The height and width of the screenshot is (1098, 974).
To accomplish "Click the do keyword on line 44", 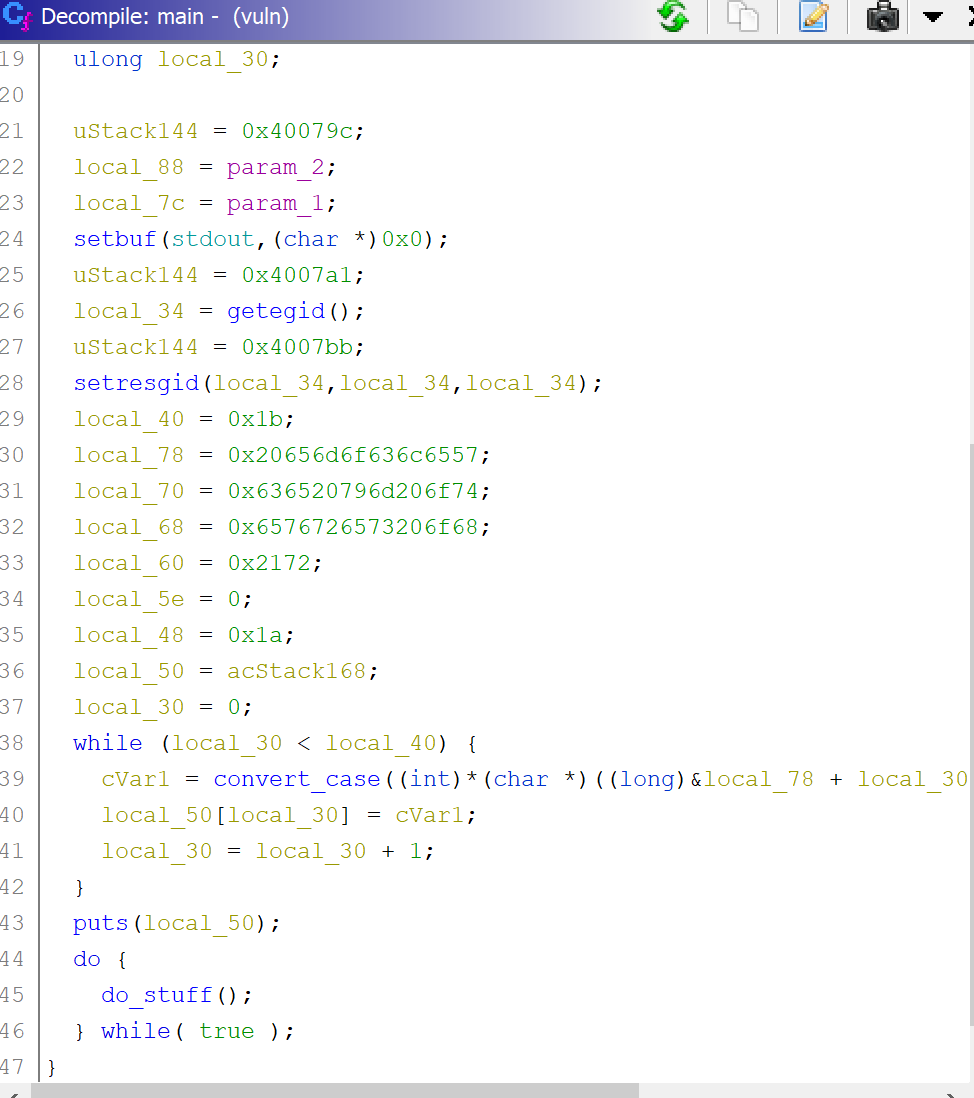I will pyautogui.click(x=87, y=959).
